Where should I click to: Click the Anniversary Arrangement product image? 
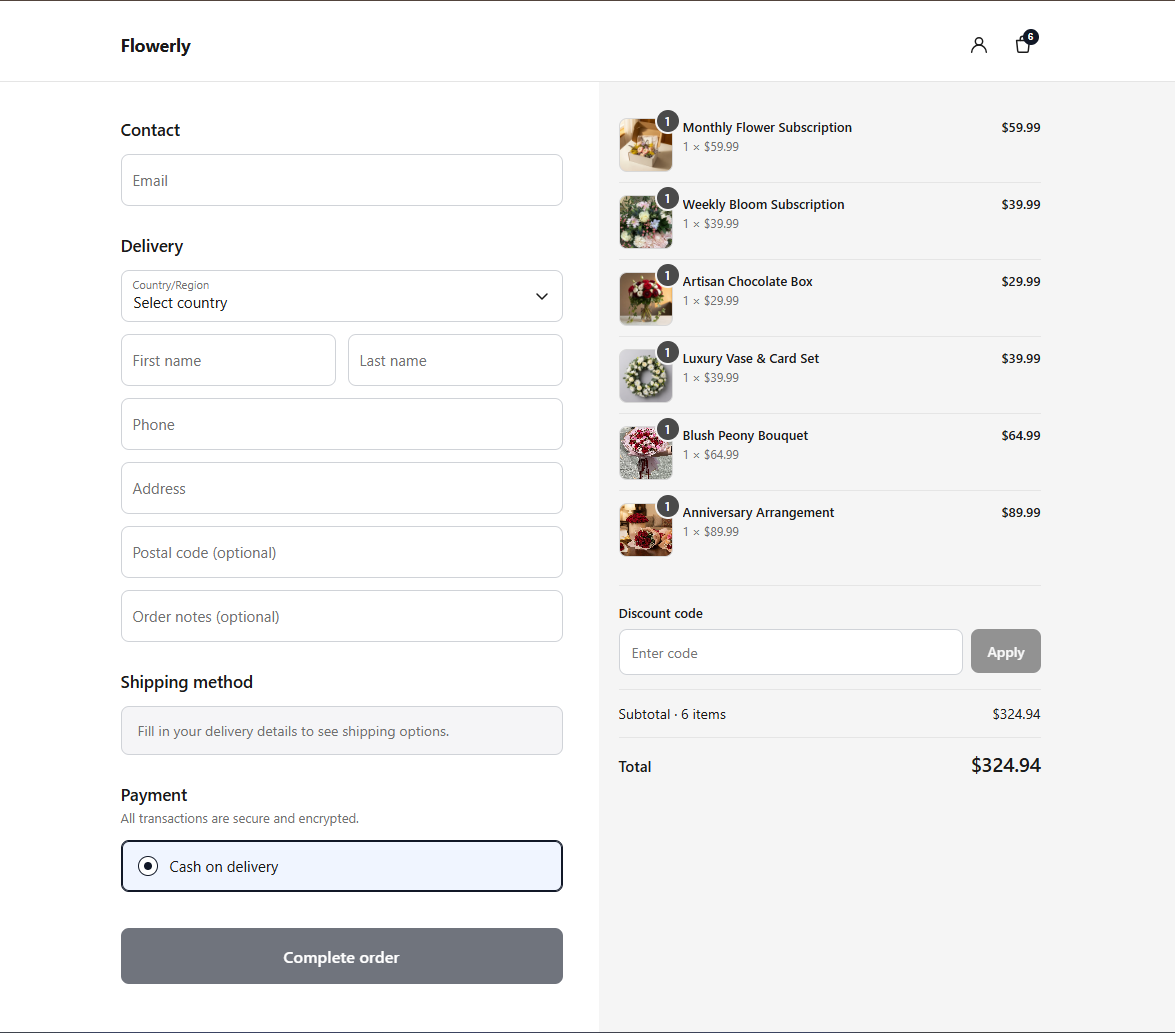(645, 530)
